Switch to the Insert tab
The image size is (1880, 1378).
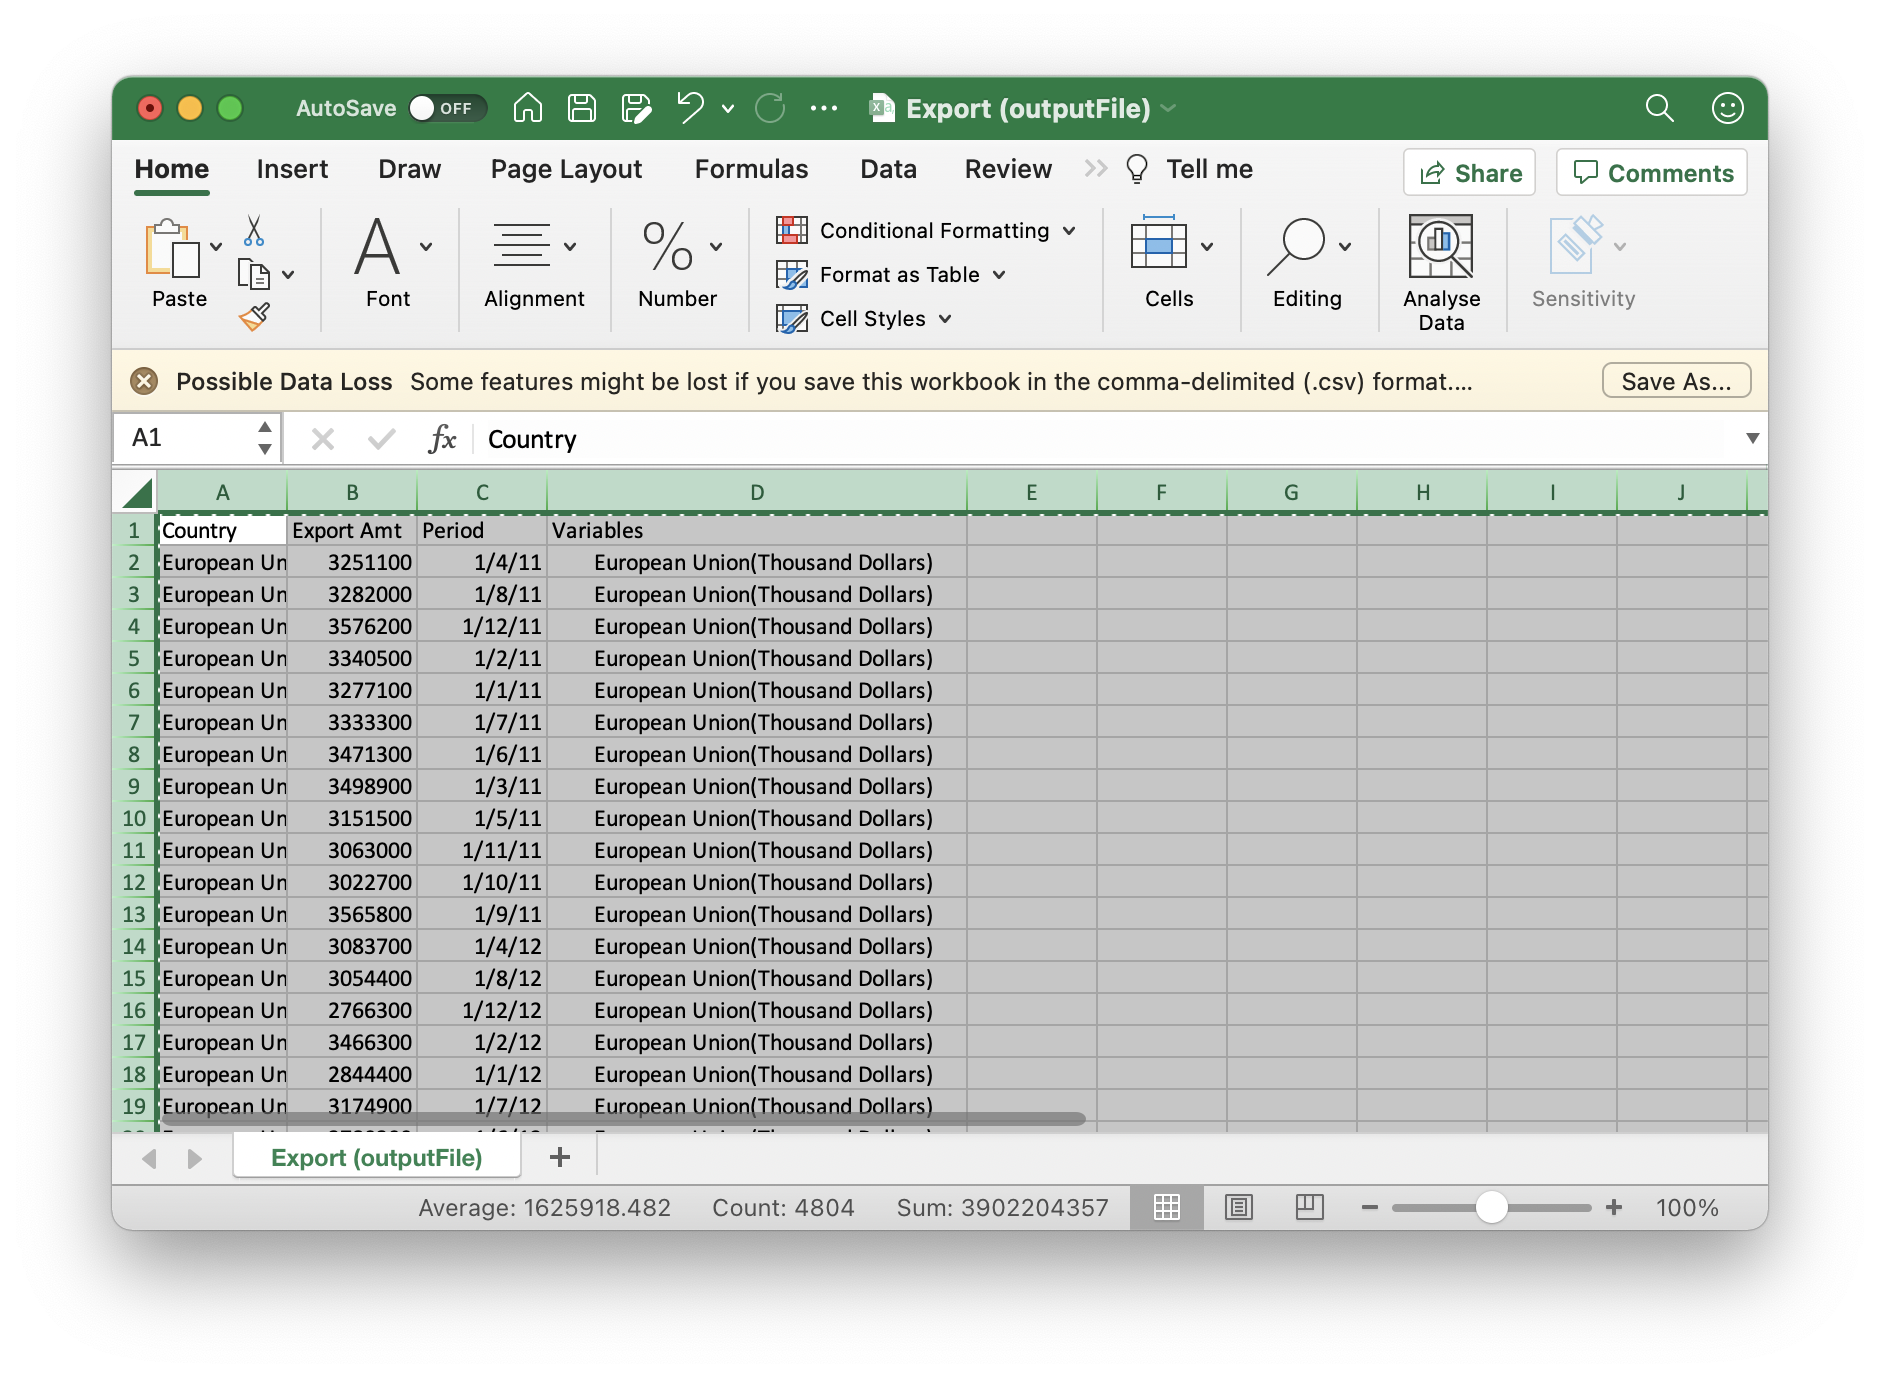[292, 169]
